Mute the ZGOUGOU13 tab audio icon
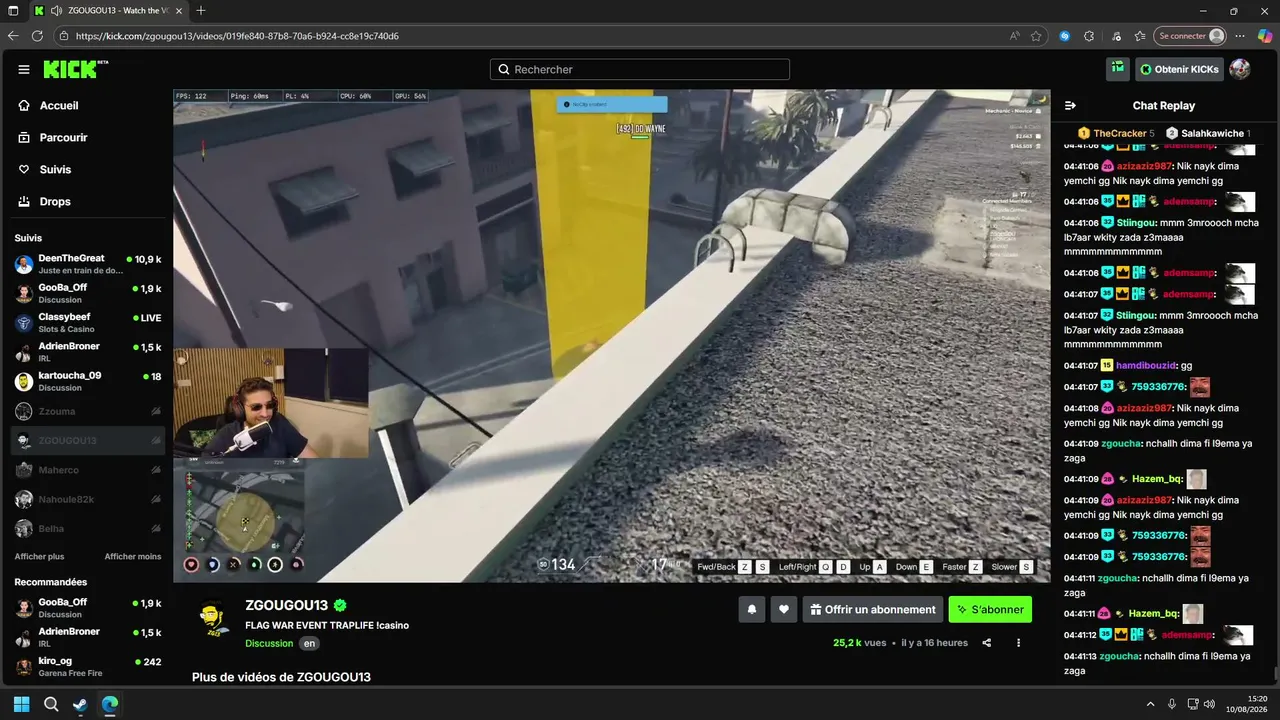Screen dimensions: 1280x720 56,11
